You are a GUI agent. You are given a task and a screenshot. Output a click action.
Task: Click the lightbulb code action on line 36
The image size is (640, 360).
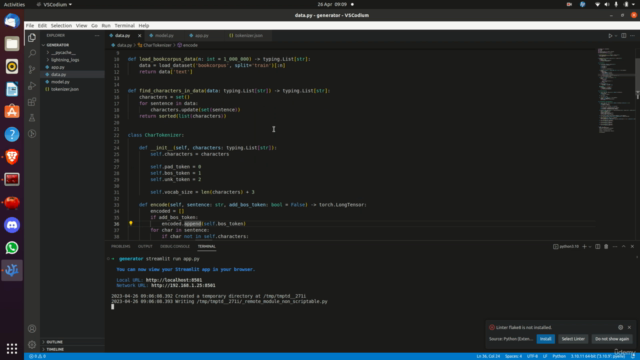click(x=131, y=223)
